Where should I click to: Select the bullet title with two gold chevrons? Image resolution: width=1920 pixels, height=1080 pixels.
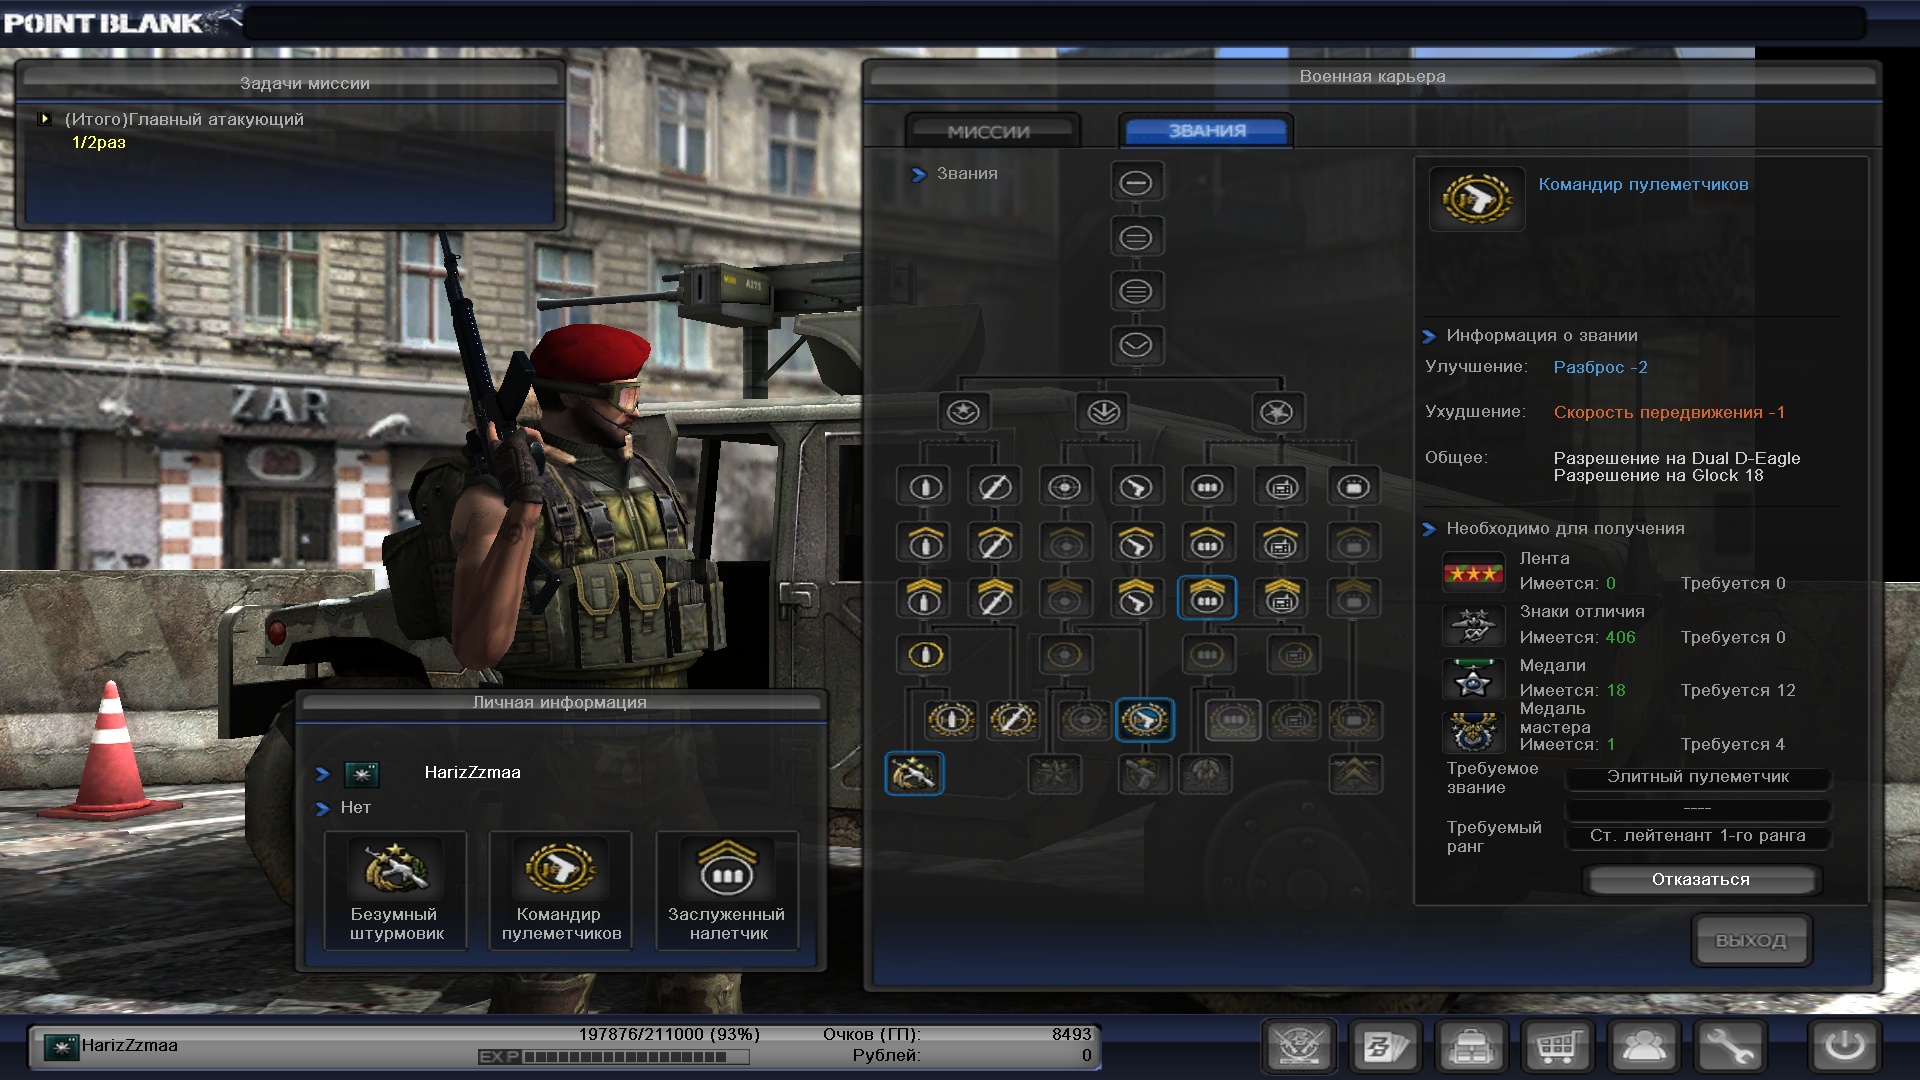coord(925,598)
